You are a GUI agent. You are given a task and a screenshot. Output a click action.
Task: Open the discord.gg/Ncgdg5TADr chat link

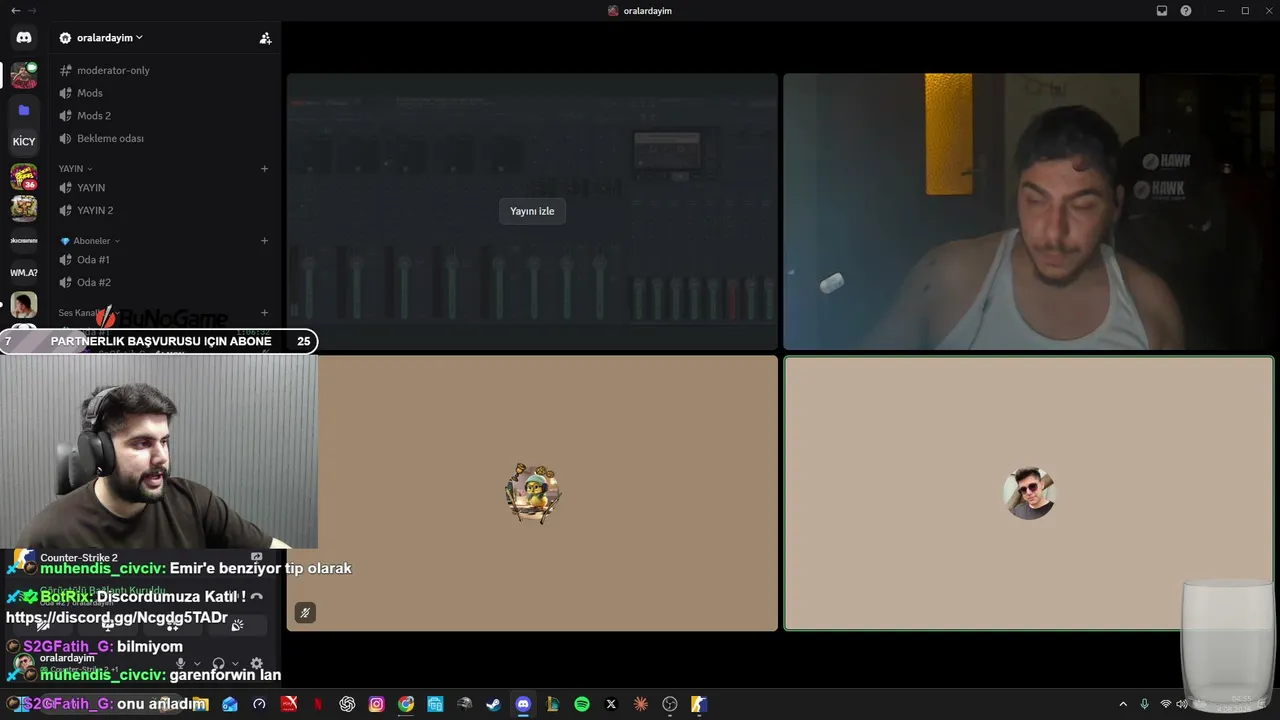click(x=117, y=618)
